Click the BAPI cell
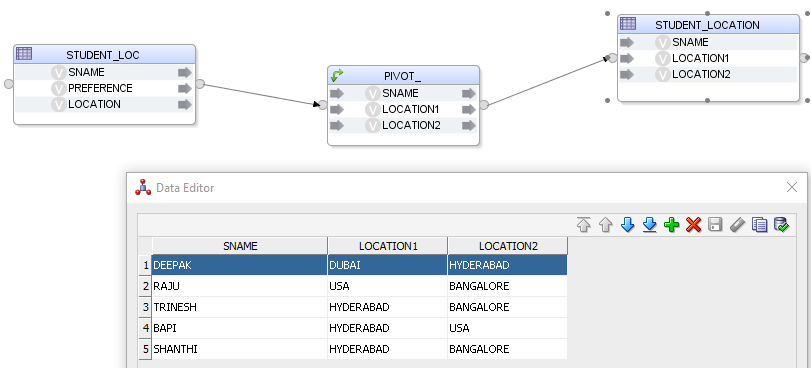The height and width of the screenshot is (368, 811). point(239,328)
